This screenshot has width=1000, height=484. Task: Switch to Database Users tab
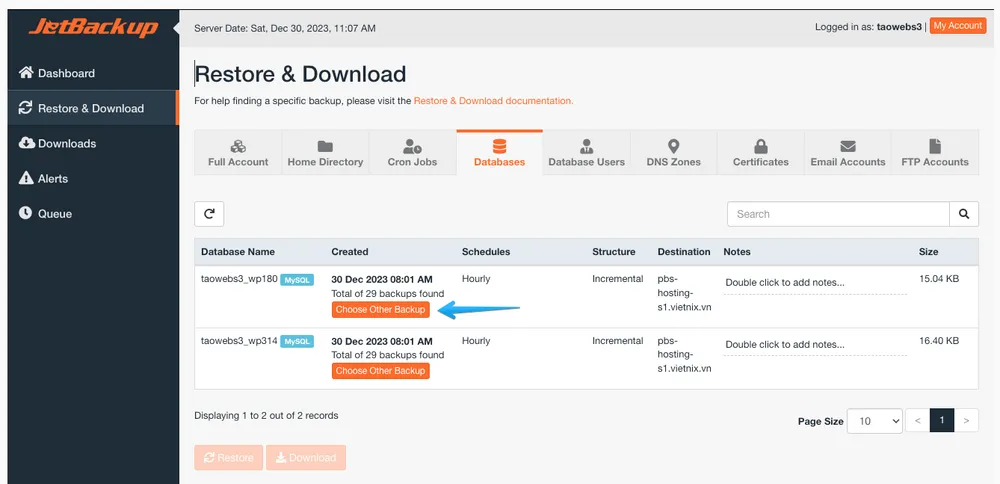click(x=586, y=153)
